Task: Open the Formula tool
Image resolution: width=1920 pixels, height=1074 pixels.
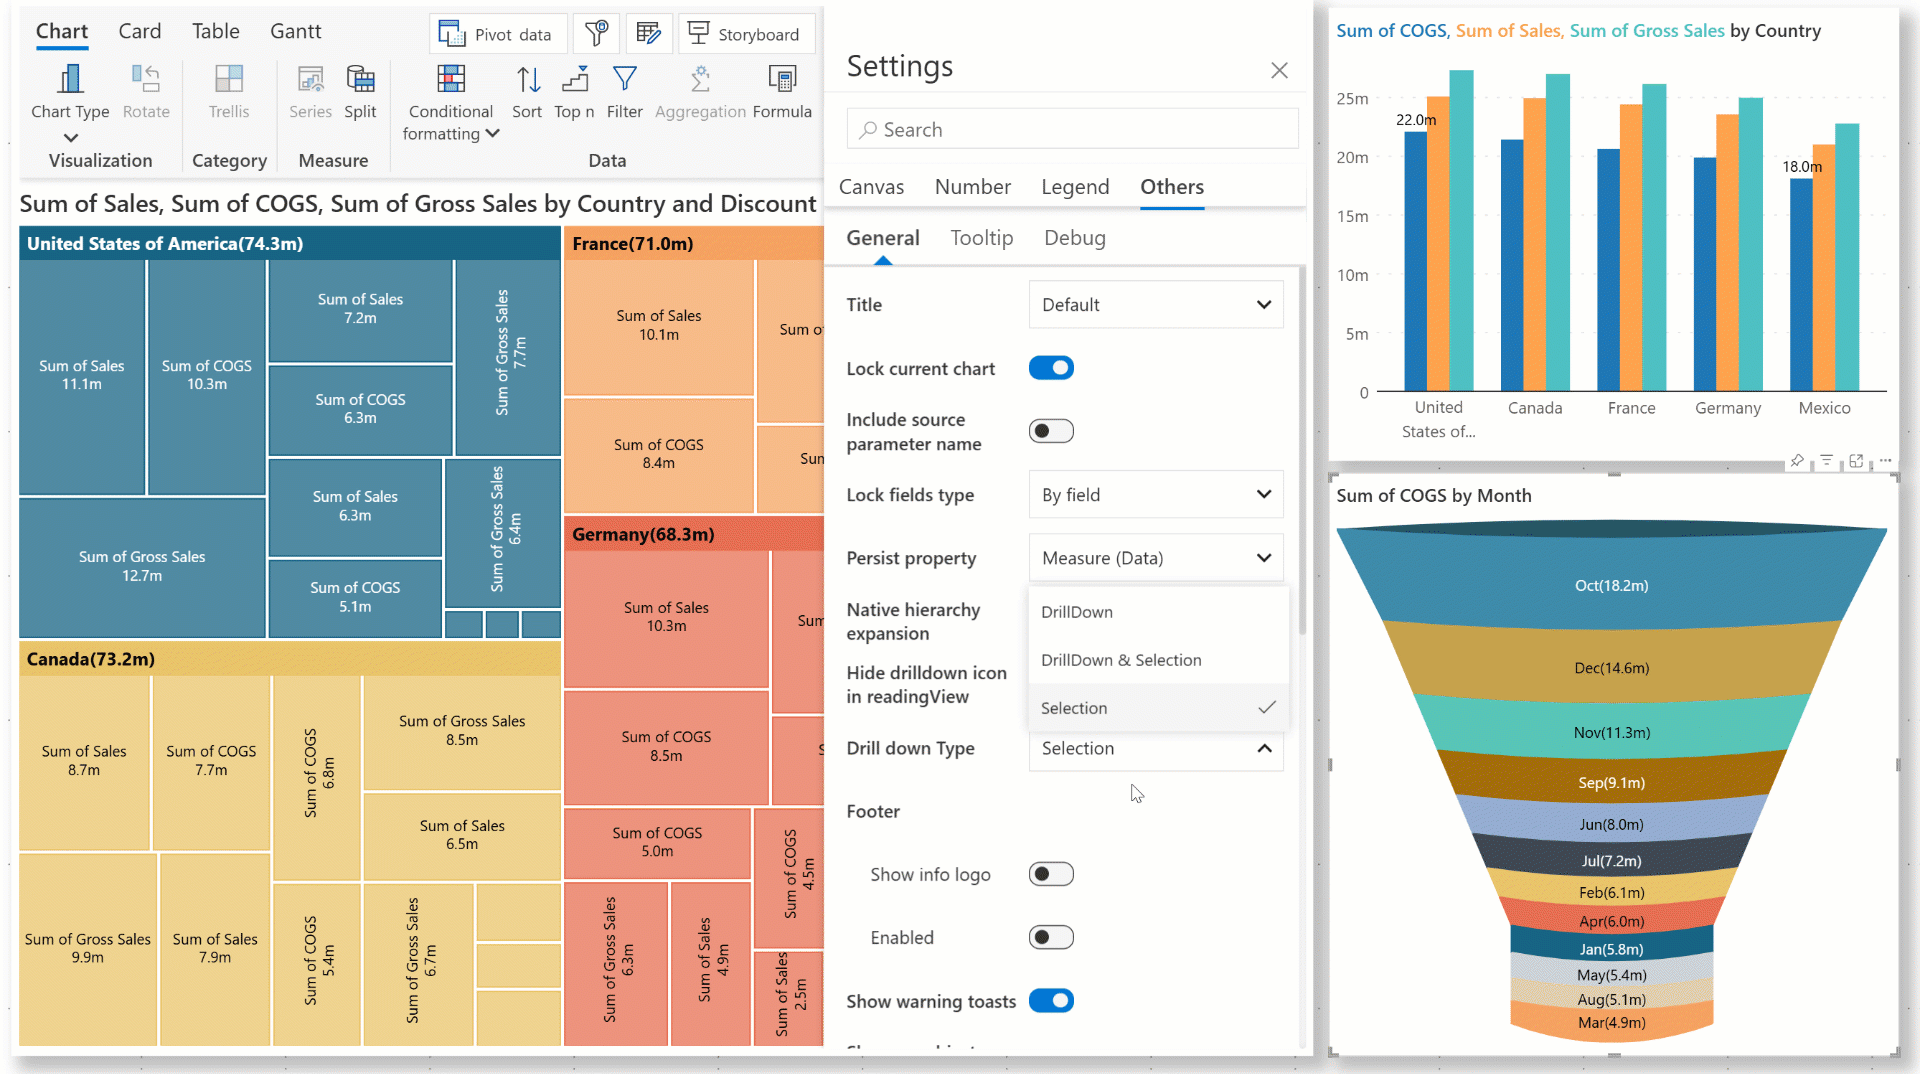Action: coord(782,79)
